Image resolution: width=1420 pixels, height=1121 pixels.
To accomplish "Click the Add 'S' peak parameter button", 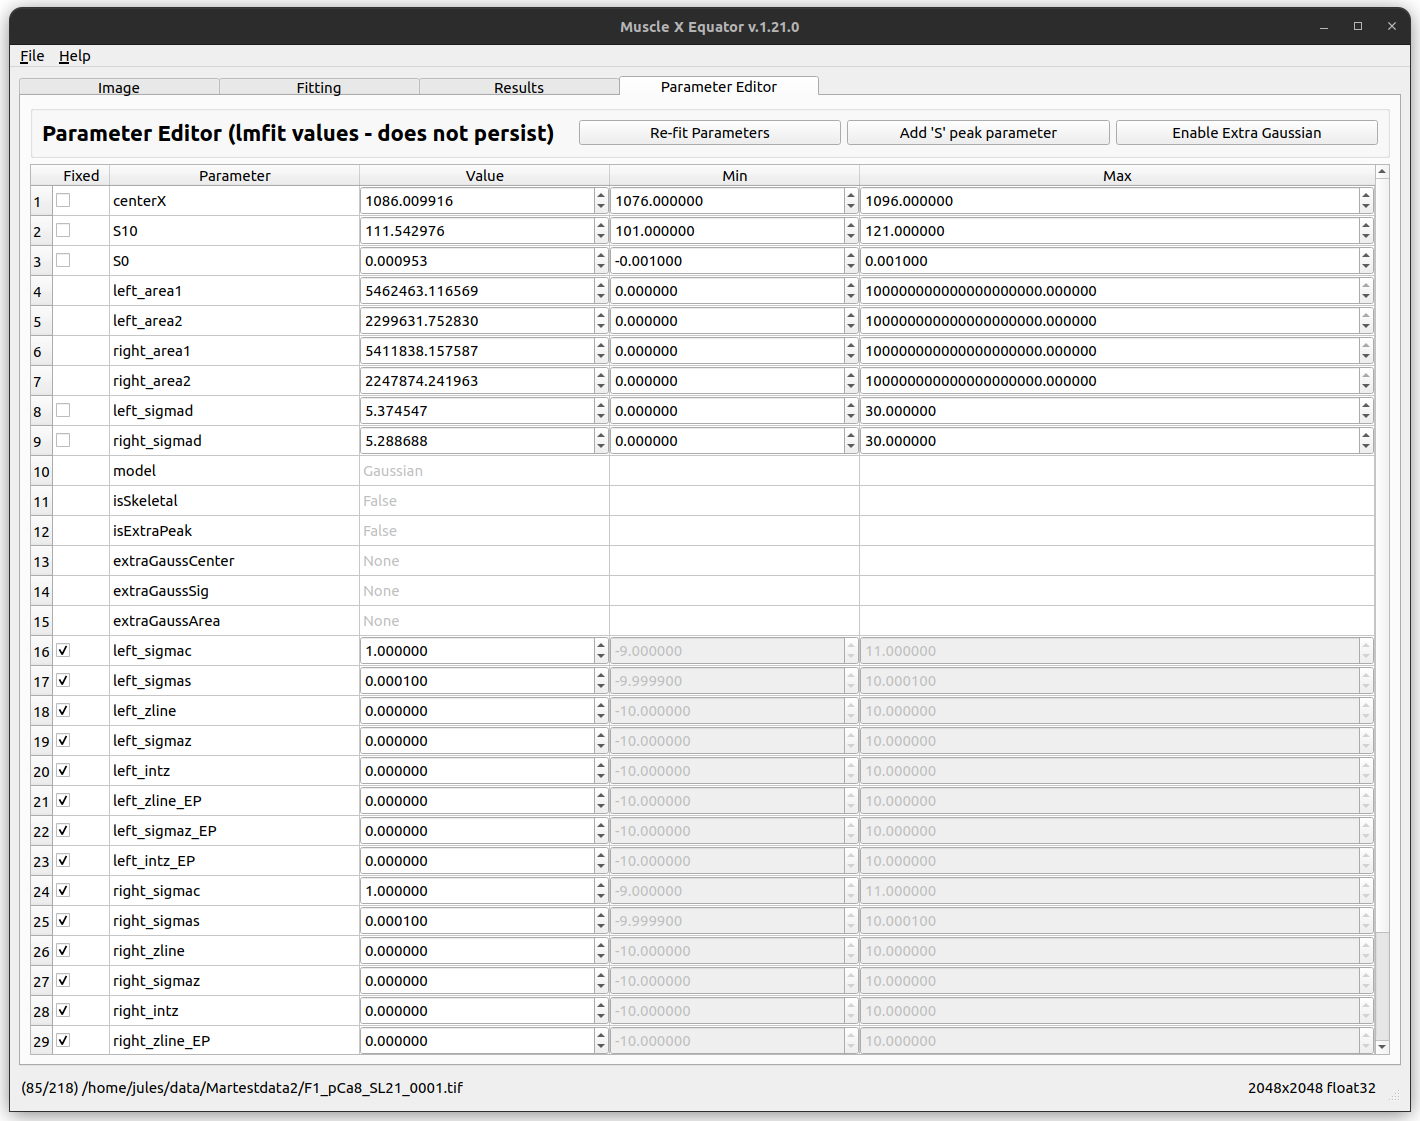I will tap(978, 133).
